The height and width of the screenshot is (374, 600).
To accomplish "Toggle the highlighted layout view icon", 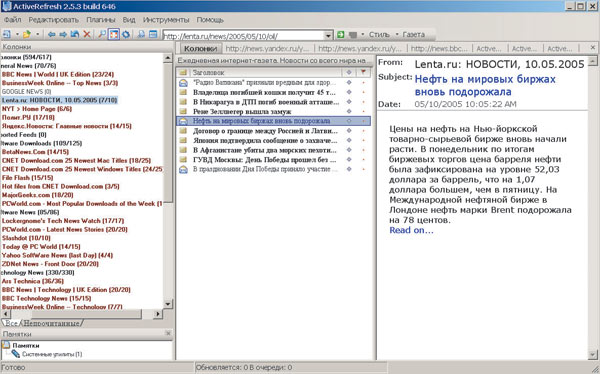I will 114,34.
